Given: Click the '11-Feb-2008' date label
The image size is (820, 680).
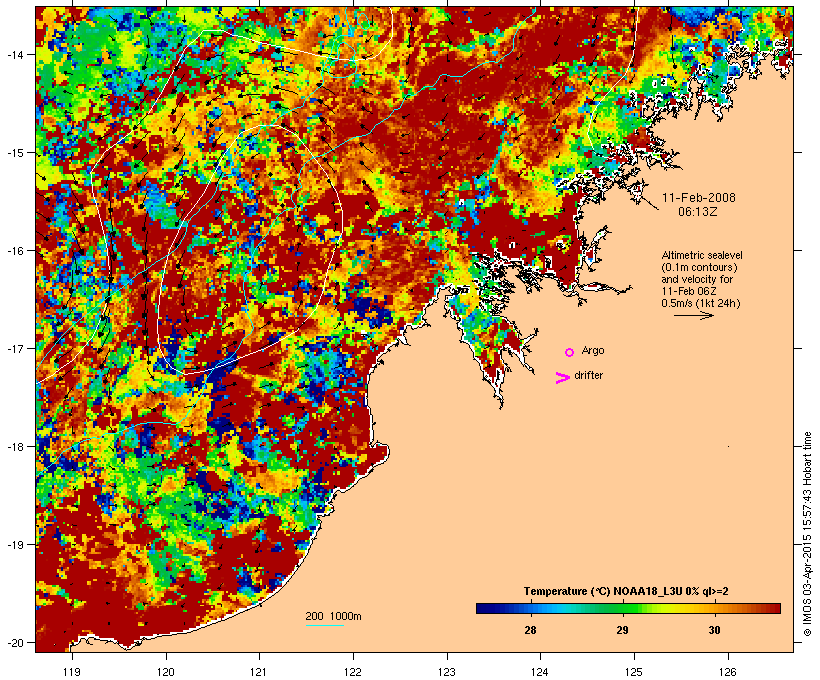Looking at the screenshot, I should tap(699, 198).
